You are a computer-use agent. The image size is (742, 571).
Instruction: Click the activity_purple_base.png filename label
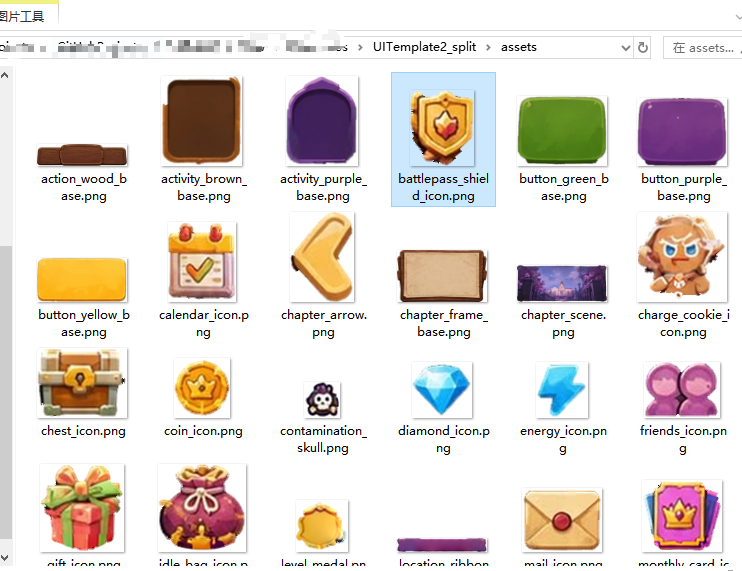(x=323, y=187)
